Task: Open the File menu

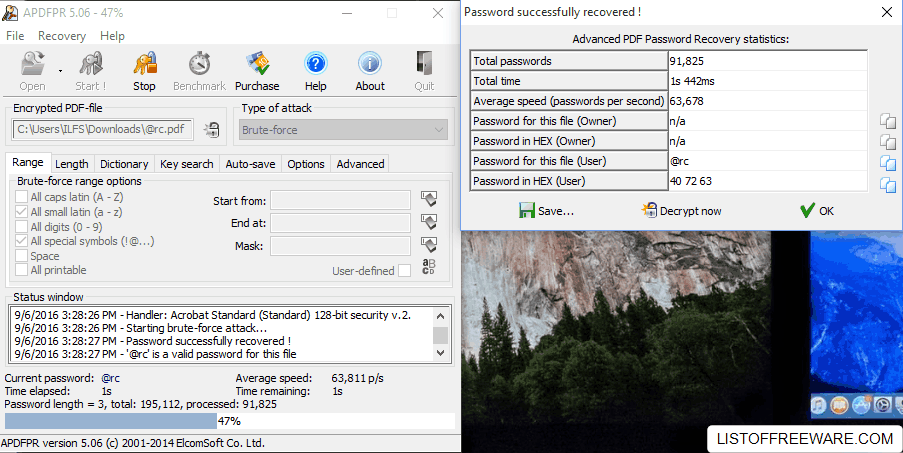Action: point(15,36)
